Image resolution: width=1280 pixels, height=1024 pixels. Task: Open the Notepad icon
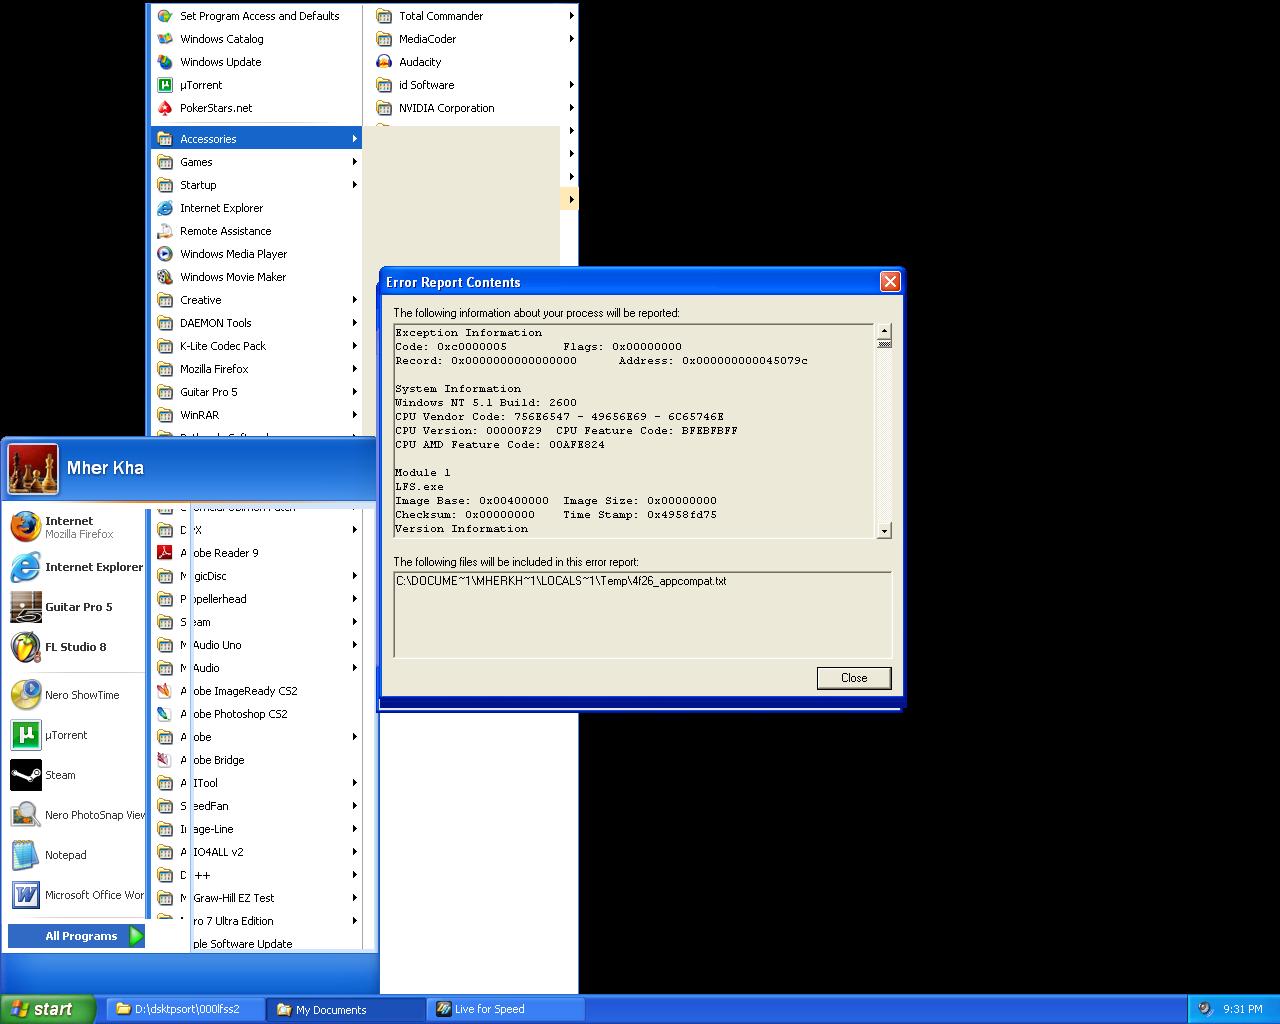click(x=26, y=855)
